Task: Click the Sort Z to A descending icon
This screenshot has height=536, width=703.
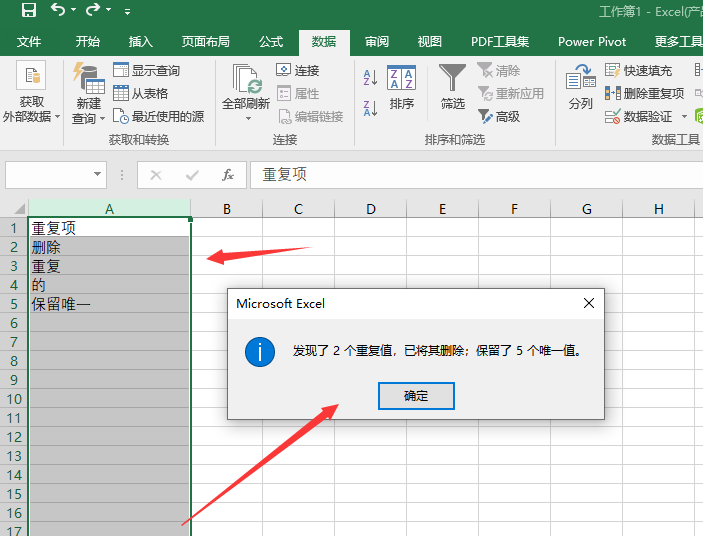Action: pyautogui.click(x=370, y=107)
